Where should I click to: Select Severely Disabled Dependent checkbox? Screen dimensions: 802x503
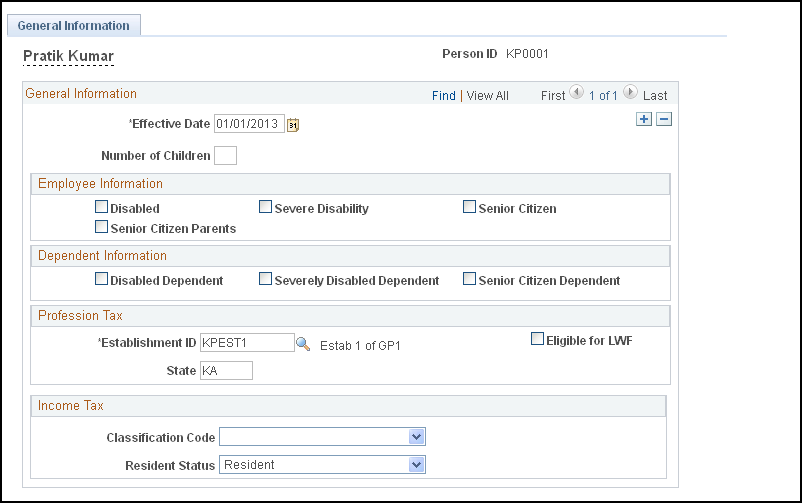click(265, 279)
